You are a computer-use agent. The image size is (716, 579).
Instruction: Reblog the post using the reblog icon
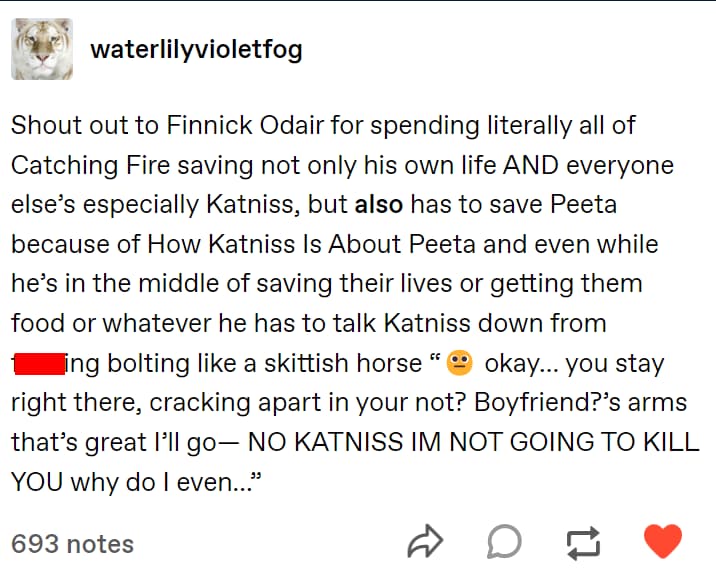[581, 542]
